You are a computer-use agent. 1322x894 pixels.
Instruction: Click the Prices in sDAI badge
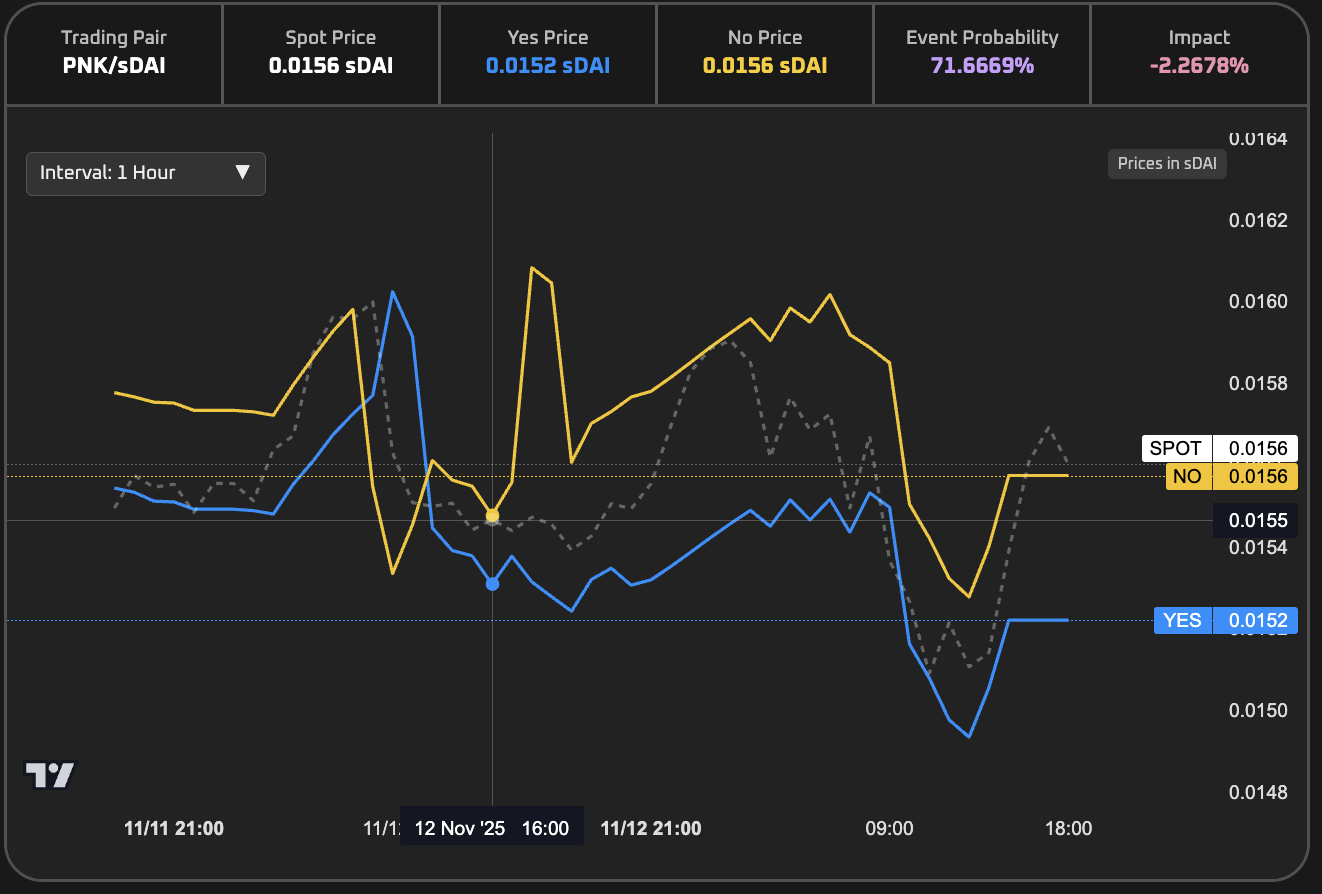[x=1166, y=164]
